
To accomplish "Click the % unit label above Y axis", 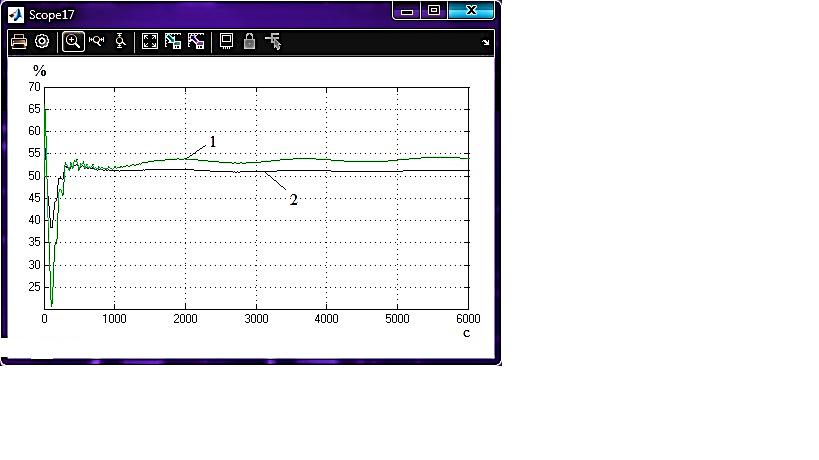I will click(40, 70).
